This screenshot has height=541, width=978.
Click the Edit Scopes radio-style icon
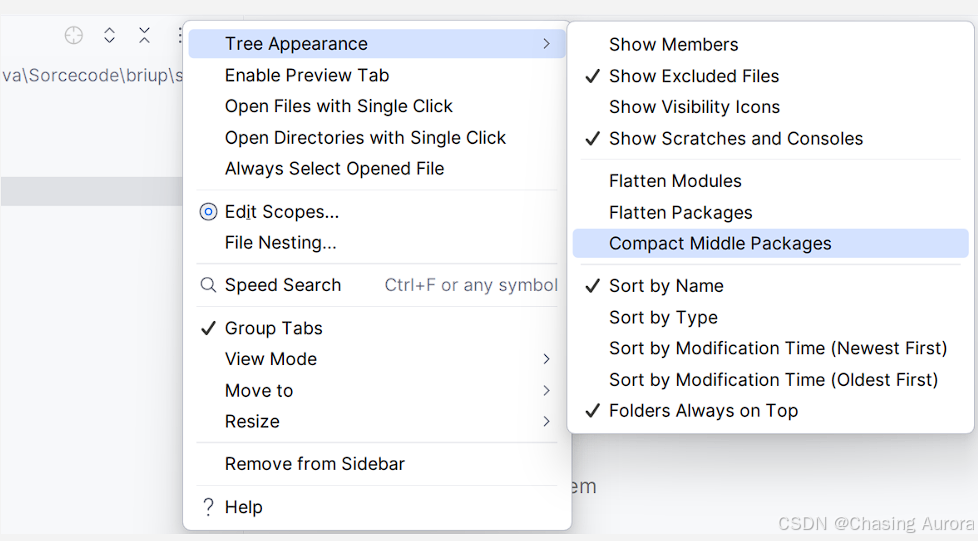coord(208,212)
